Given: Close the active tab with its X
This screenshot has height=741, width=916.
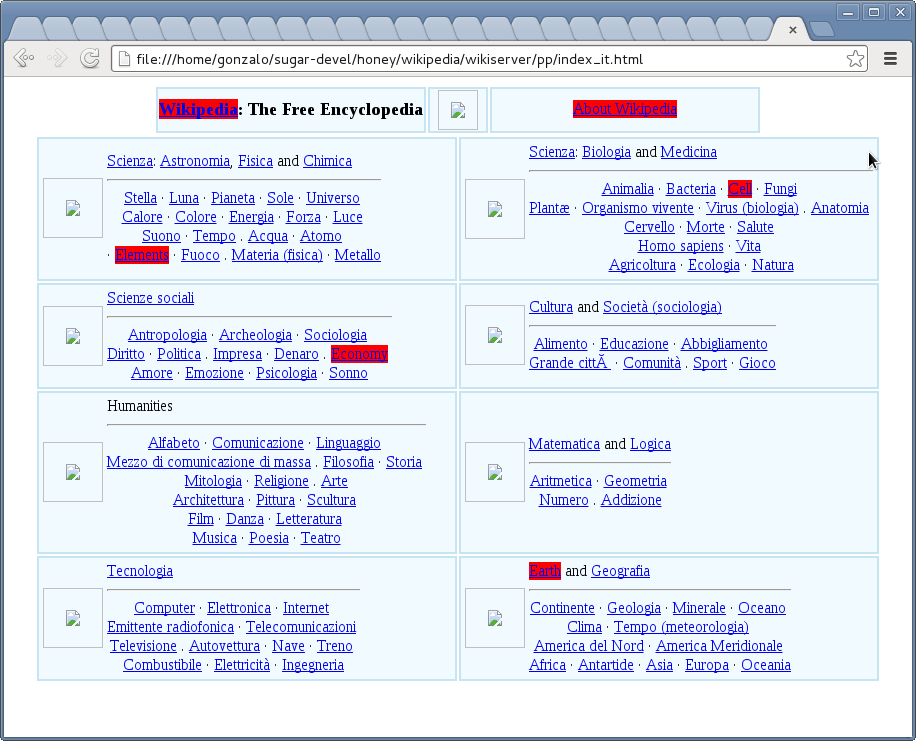Looking at the screenshot, I should click(x=793, y=30).
